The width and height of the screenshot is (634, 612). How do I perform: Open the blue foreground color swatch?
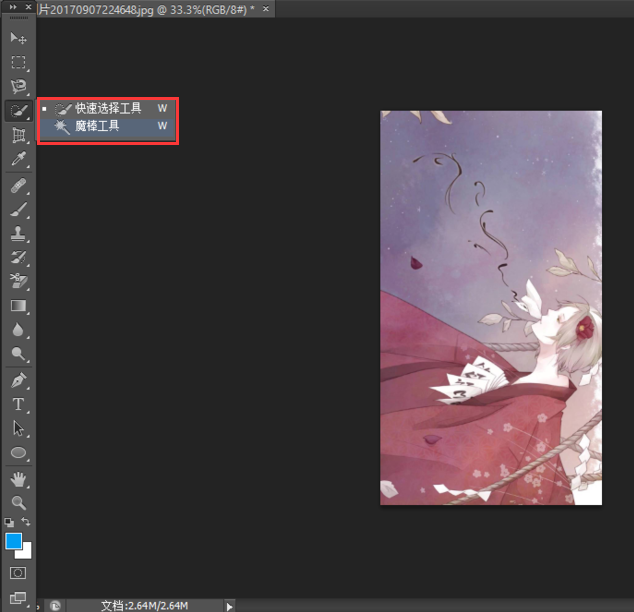pos(13,541)
